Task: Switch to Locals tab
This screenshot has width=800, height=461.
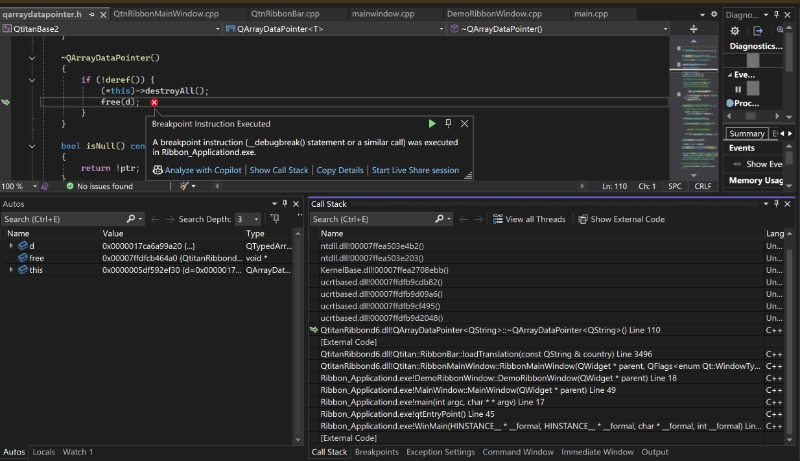Action: pyautogui.click(x=44, y=452)
